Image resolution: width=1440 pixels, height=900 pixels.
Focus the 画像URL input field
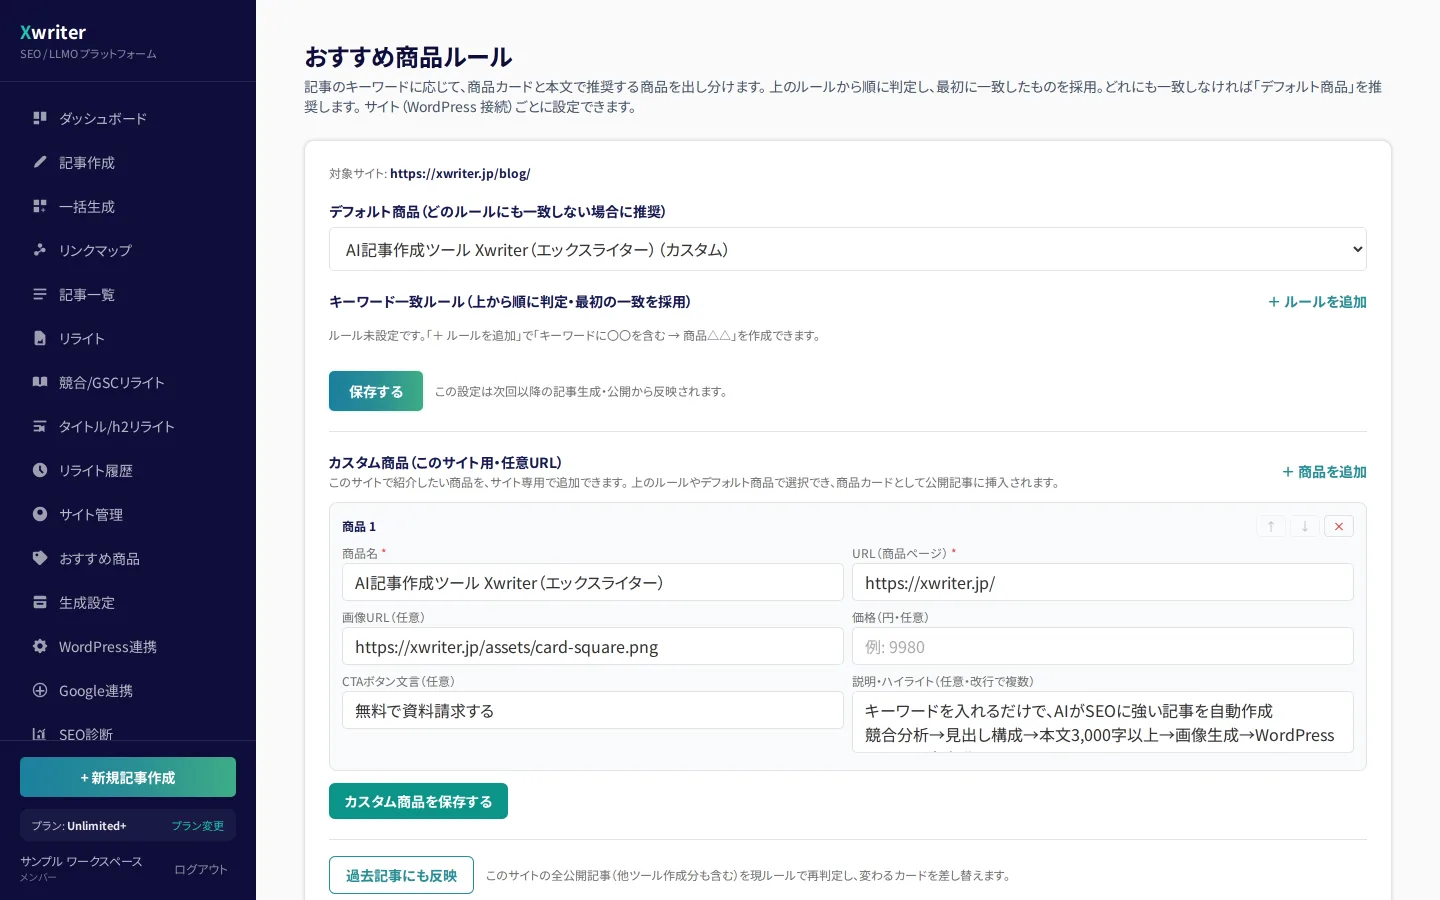click(593, 646)
